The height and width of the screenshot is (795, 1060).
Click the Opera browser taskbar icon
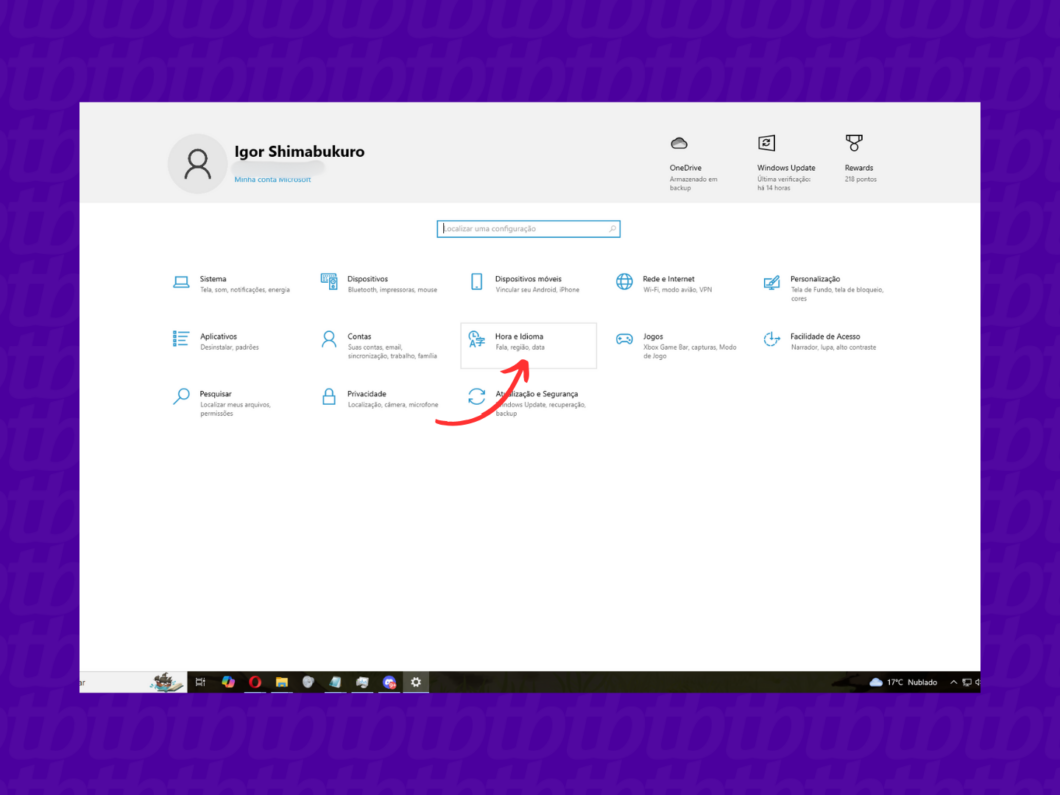pyautogui.click(x=255, y=682)
